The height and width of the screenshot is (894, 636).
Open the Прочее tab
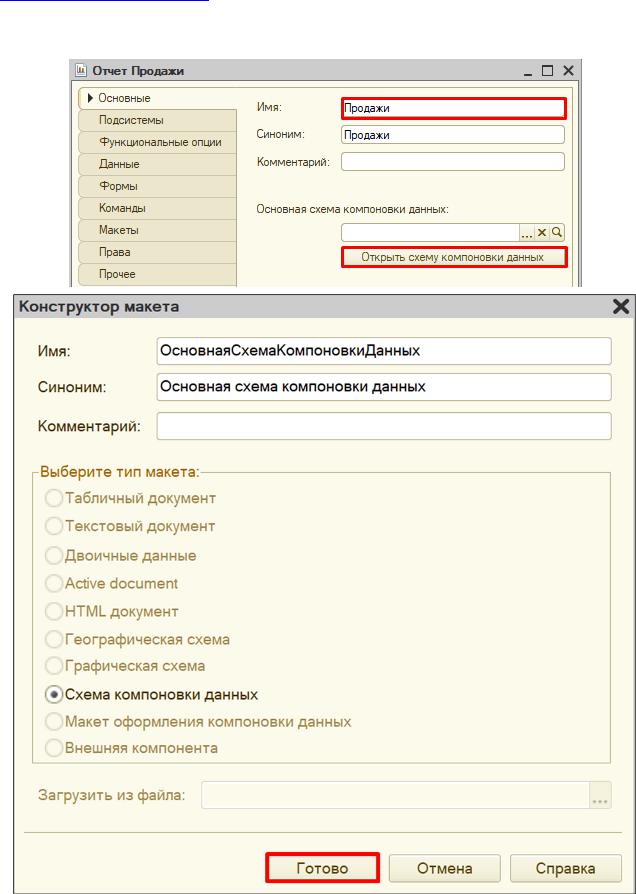(157, 274)
